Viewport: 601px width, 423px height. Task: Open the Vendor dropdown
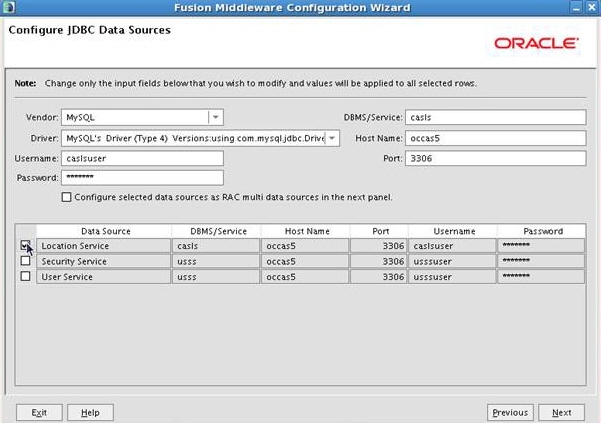coord(215,117)
